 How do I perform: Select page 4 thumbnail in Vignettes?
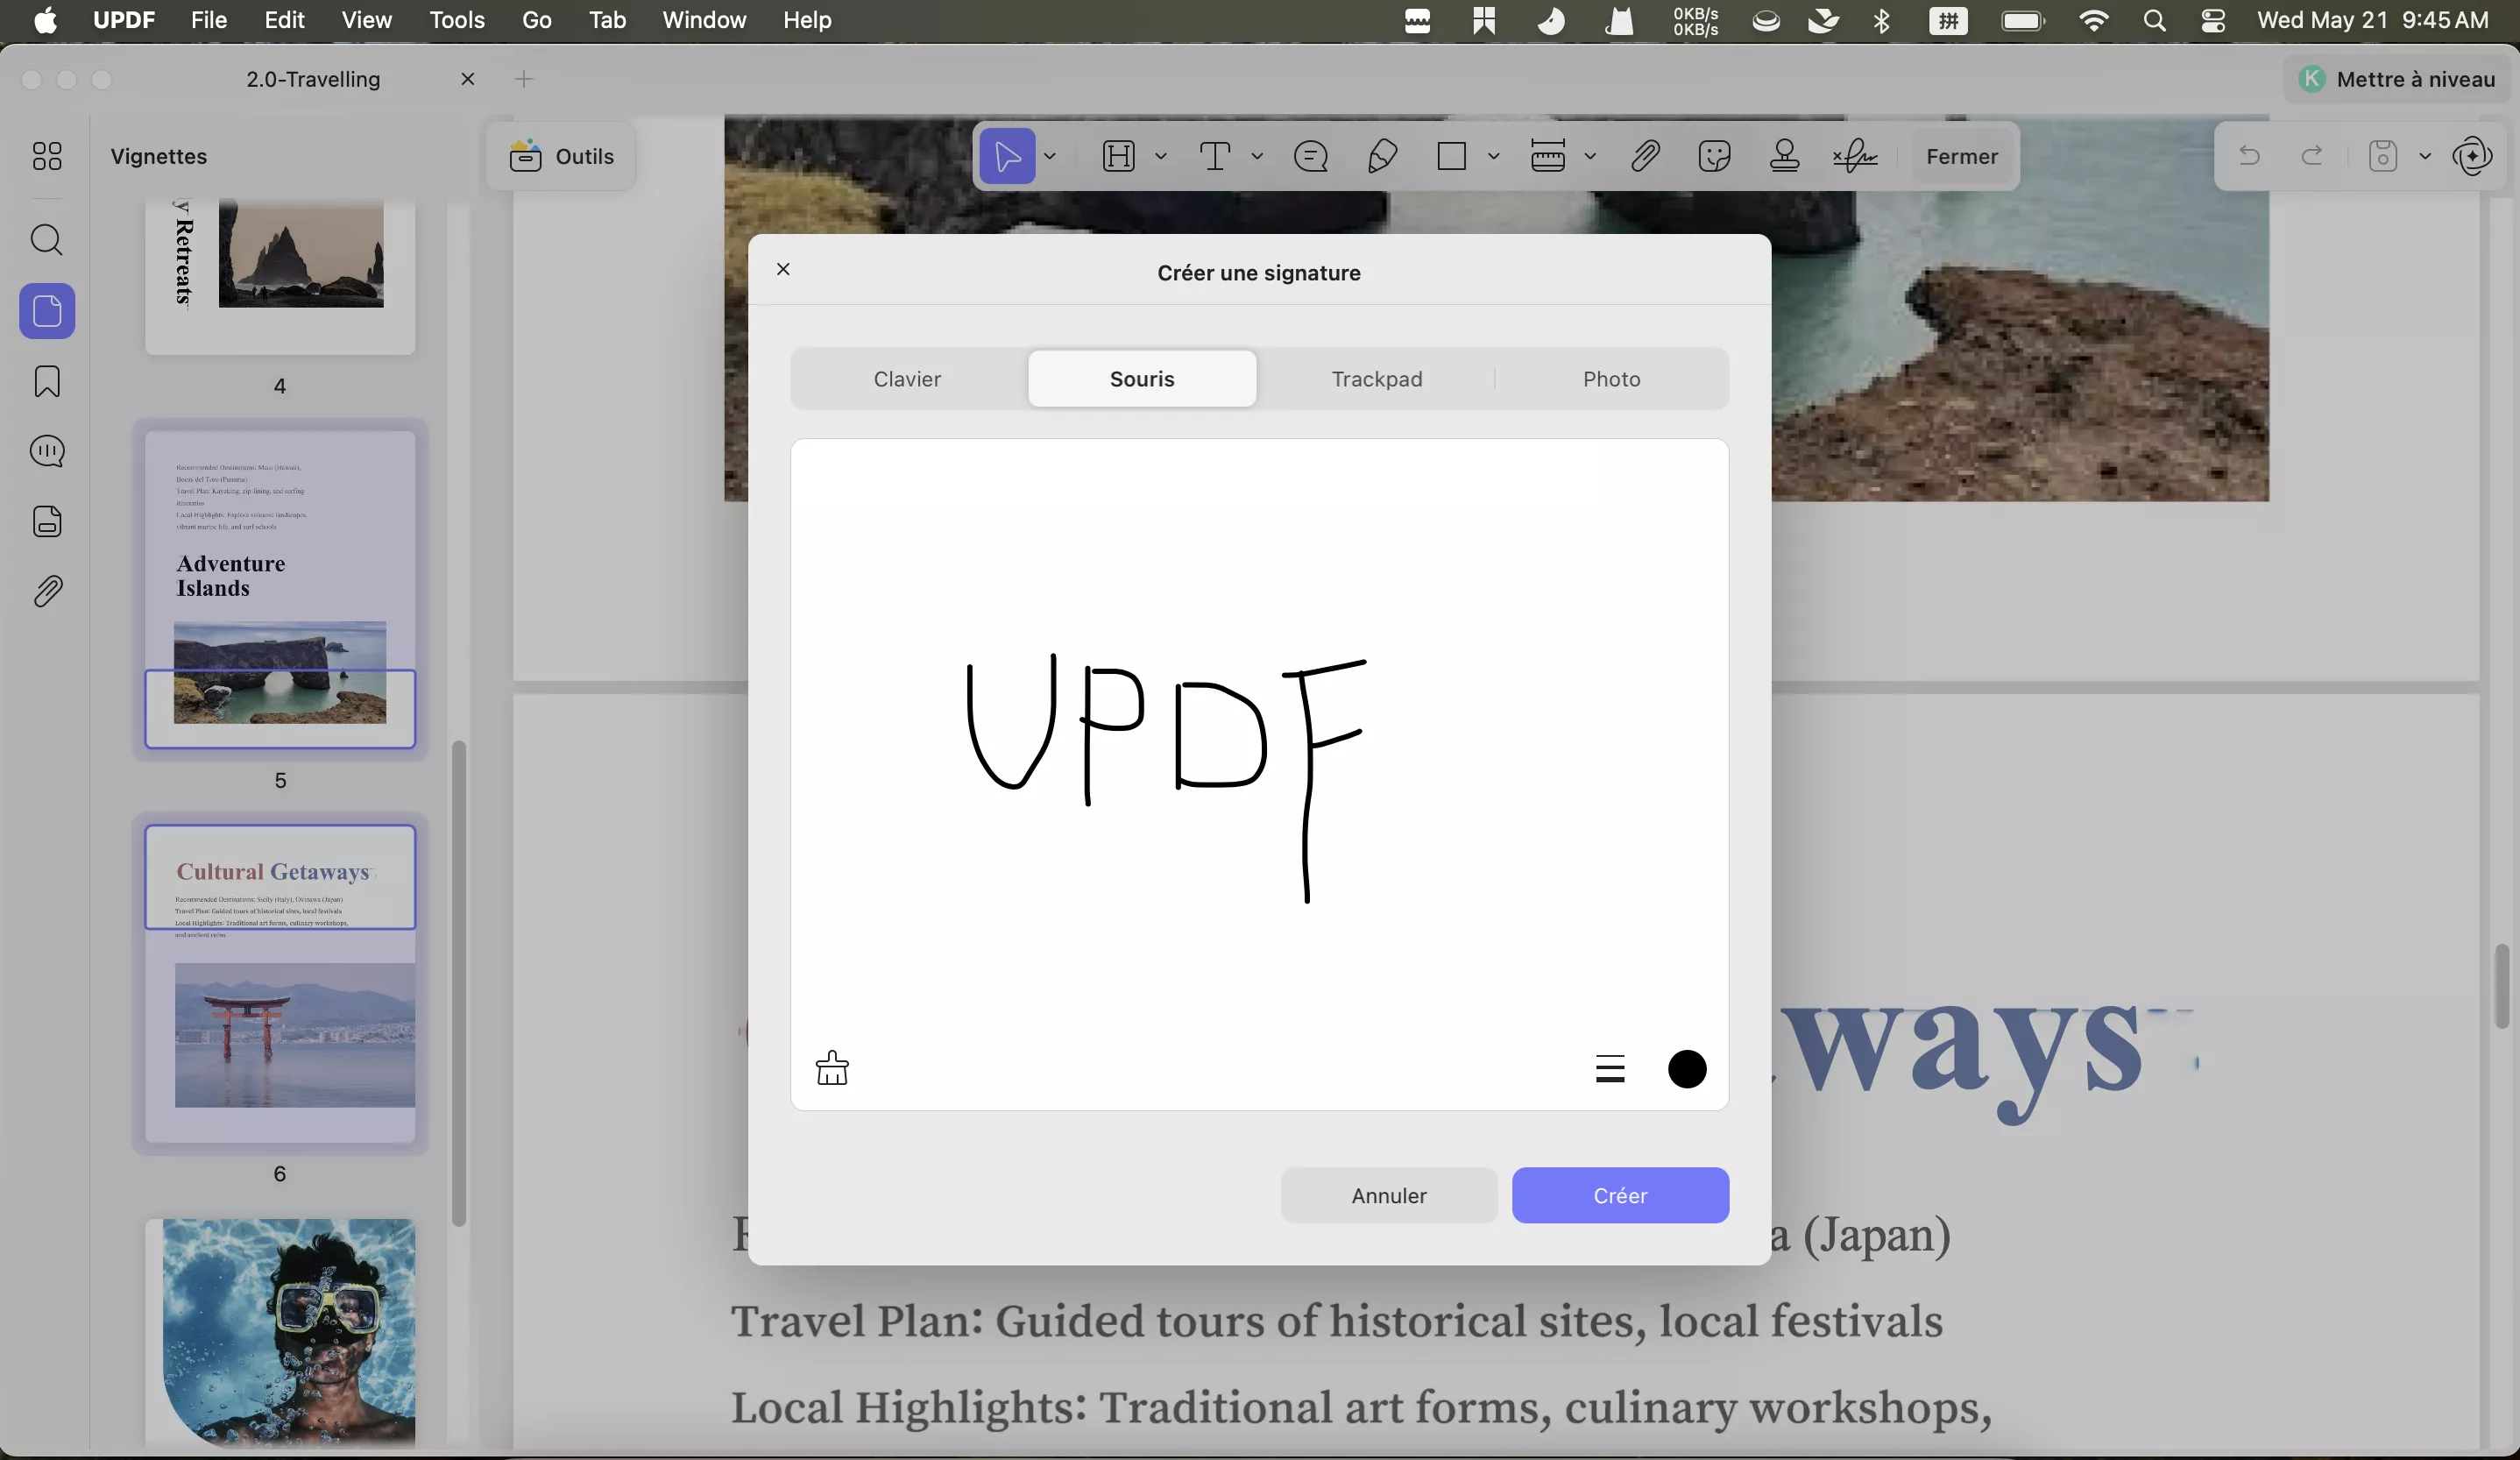[280, 276]
